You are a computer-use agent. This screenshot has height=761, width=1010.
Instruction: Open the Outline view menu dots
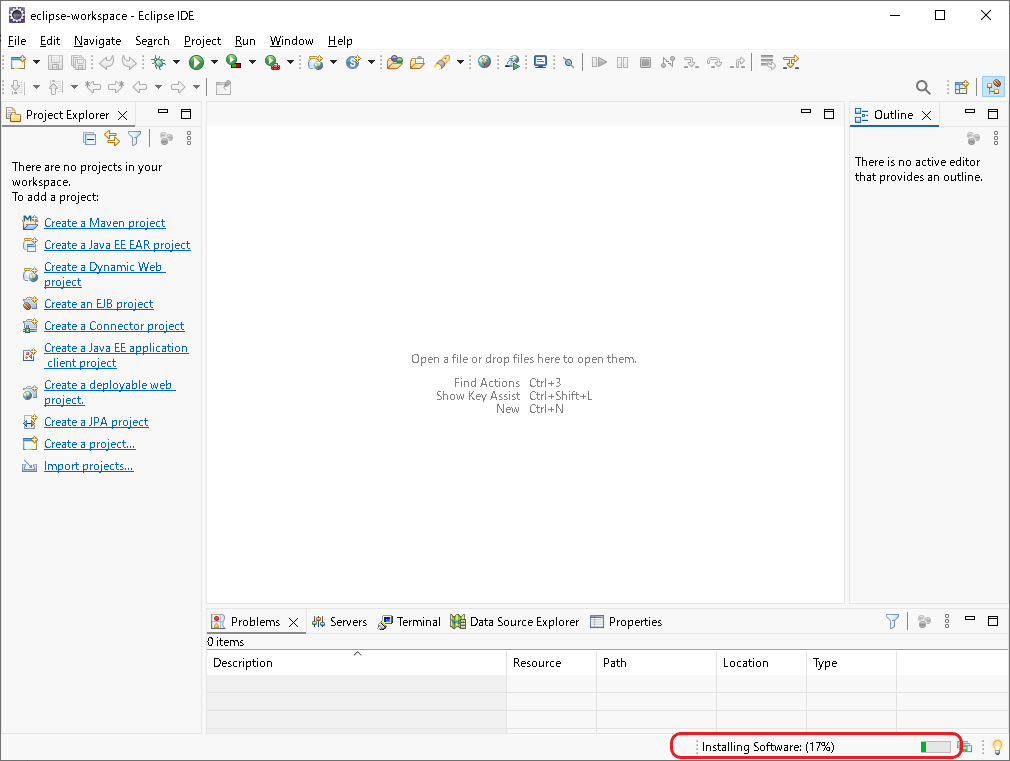click(x=996, y=139)
